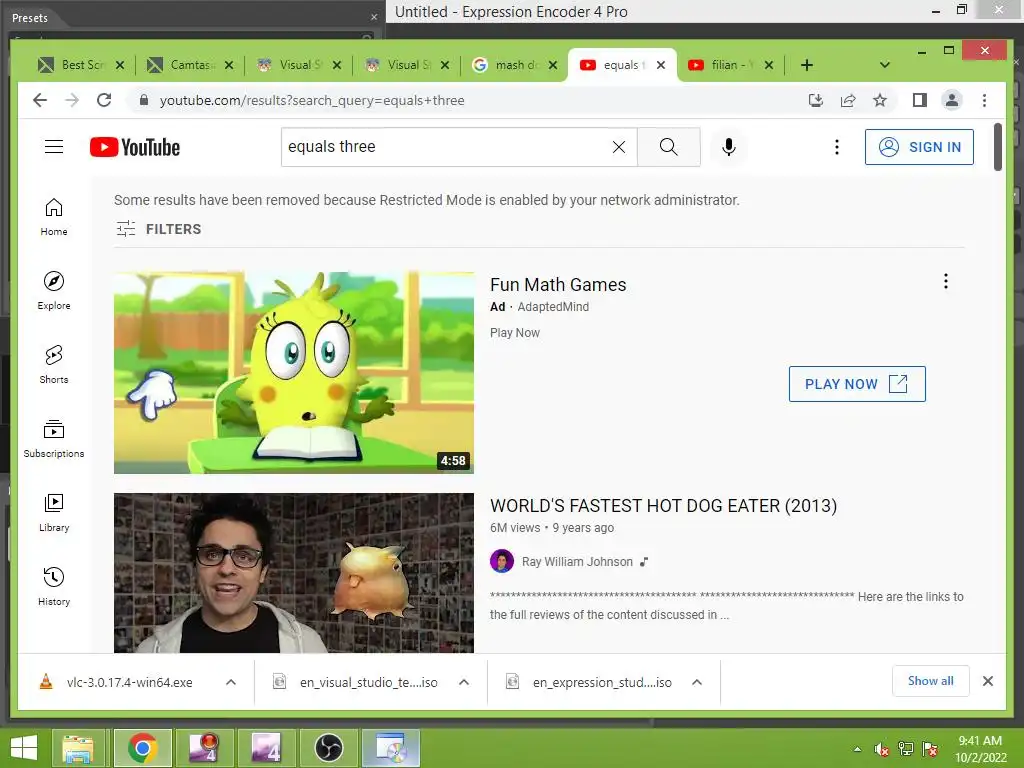
Task: Open FILTERS for search results
Action: (159, 229)
